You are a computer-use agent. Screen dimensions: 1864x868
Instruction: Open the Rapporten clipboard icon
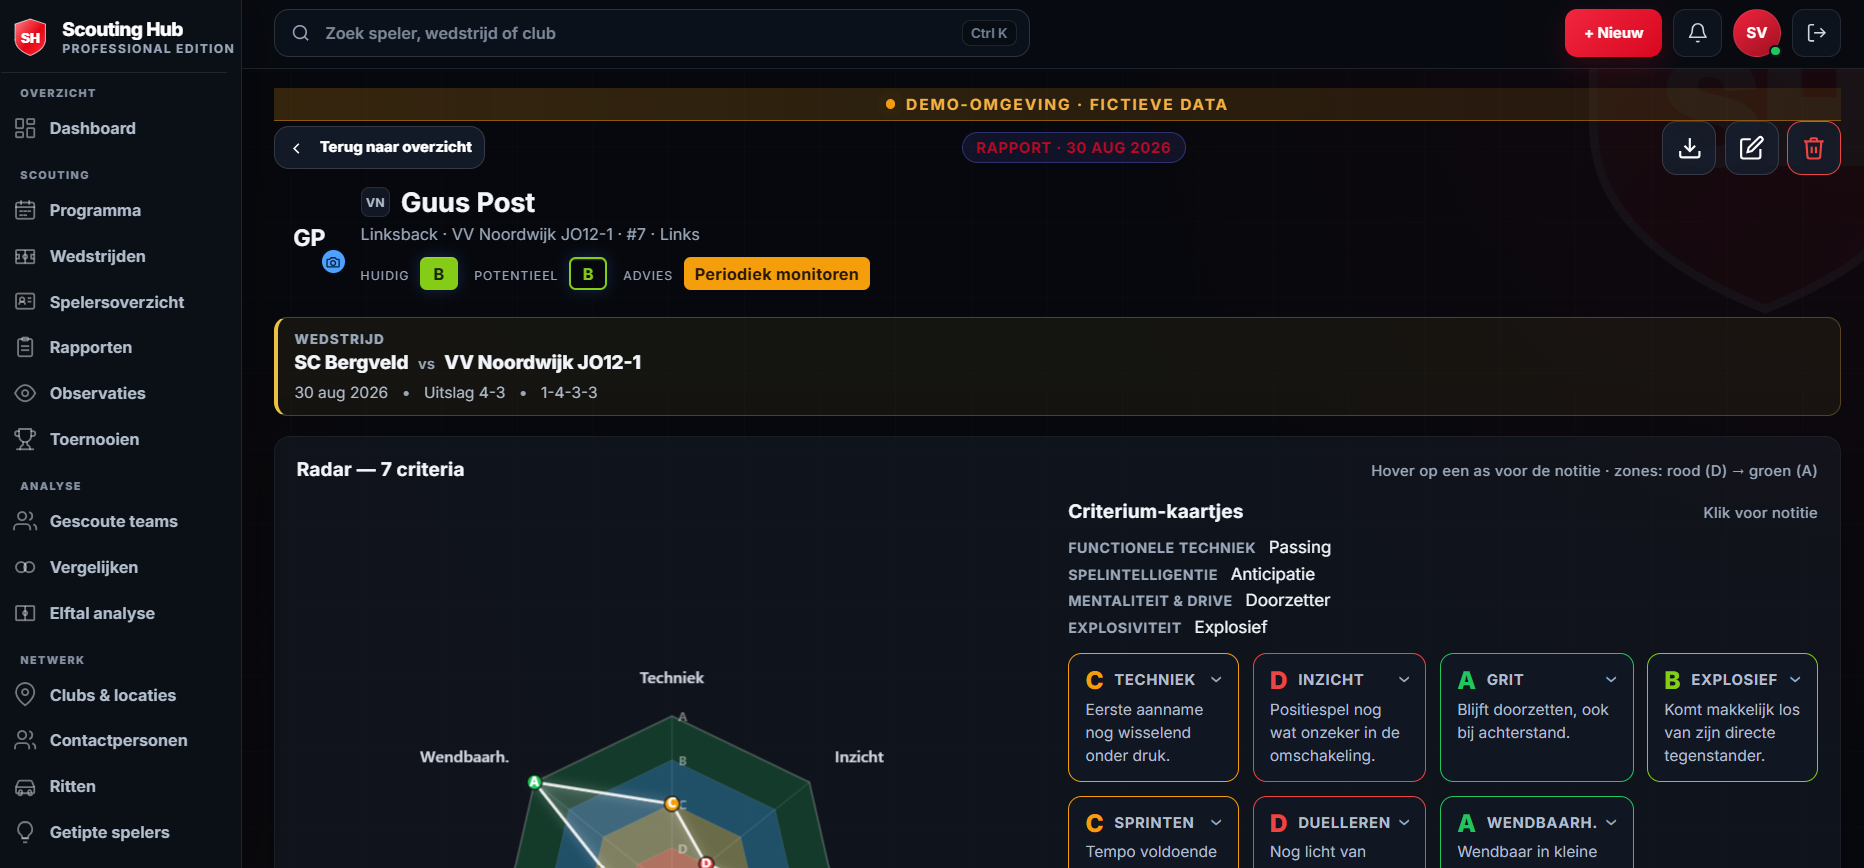[x=25, y=347]
